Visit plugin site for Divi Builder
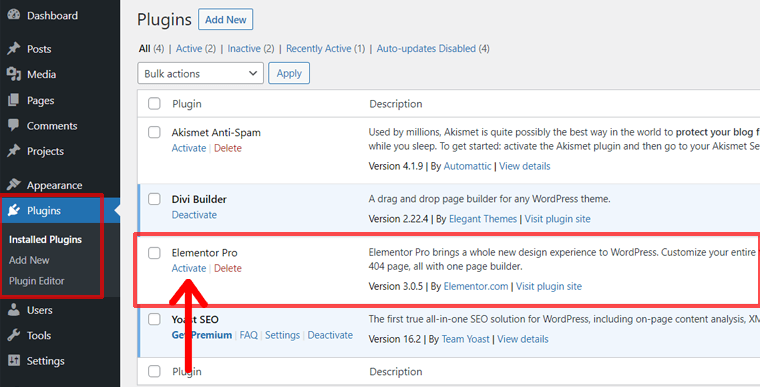The width and height of the screenshot is (760, 387). coord(557,219)
